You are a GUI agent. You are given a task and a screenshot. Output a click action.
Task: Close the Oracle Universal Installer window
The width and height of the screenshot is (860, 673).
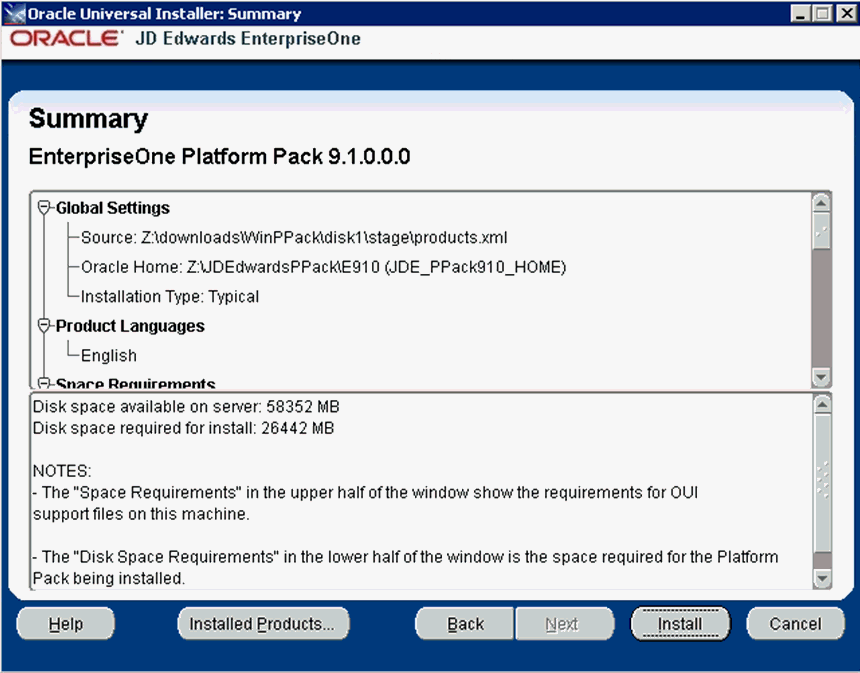(846, 13)
